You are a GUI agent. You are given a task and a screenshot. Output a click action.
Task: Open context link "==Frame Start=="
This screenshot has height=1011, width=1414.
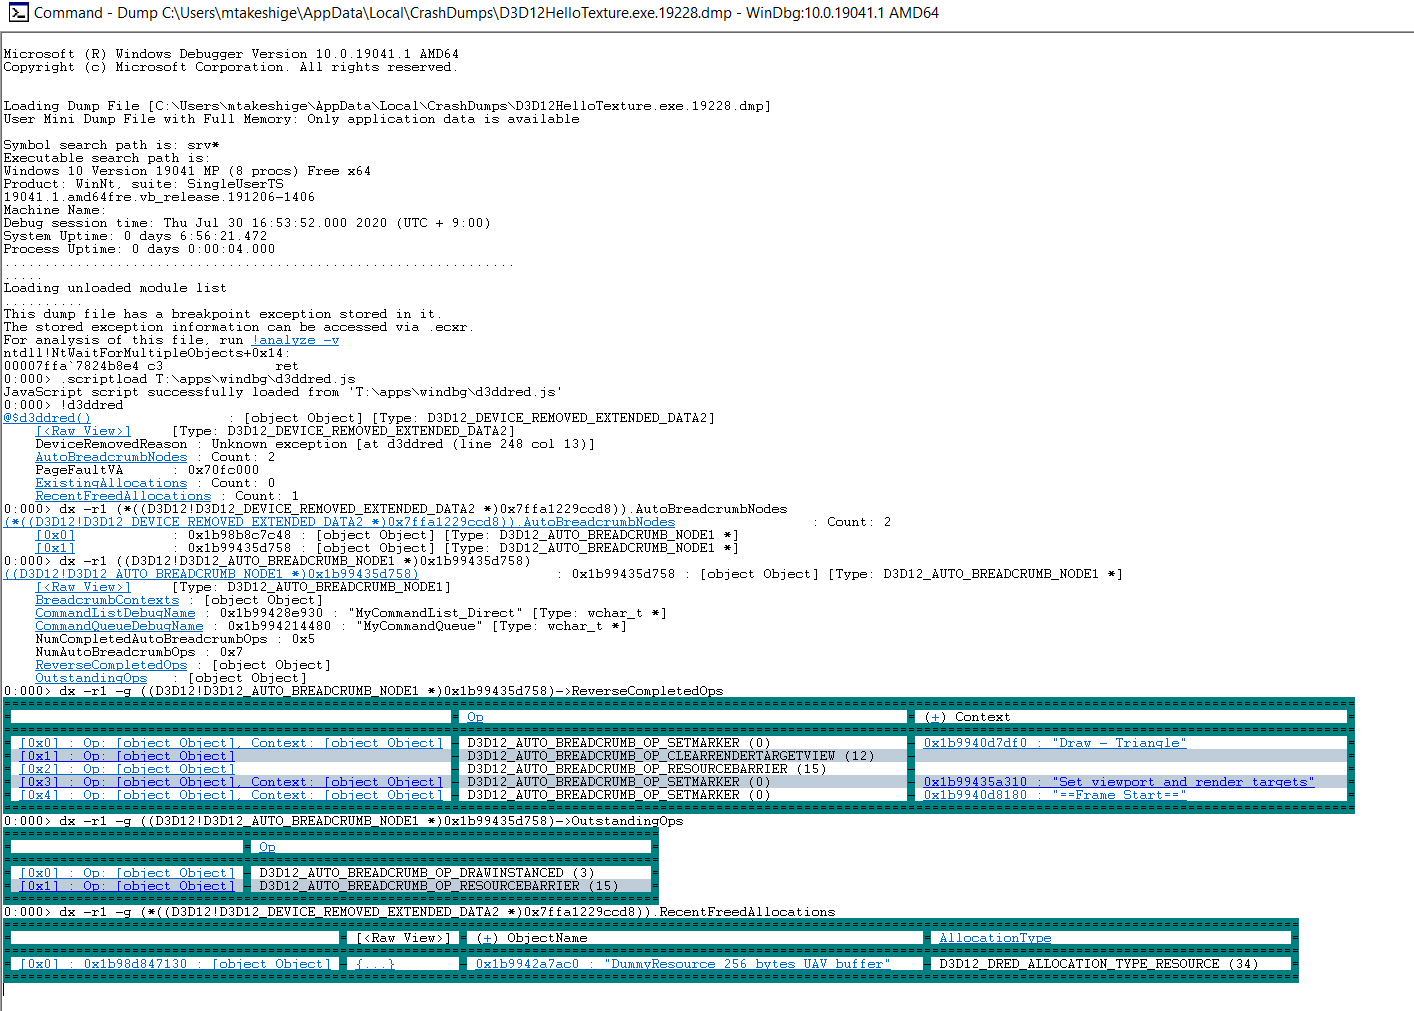point(1055,795)
